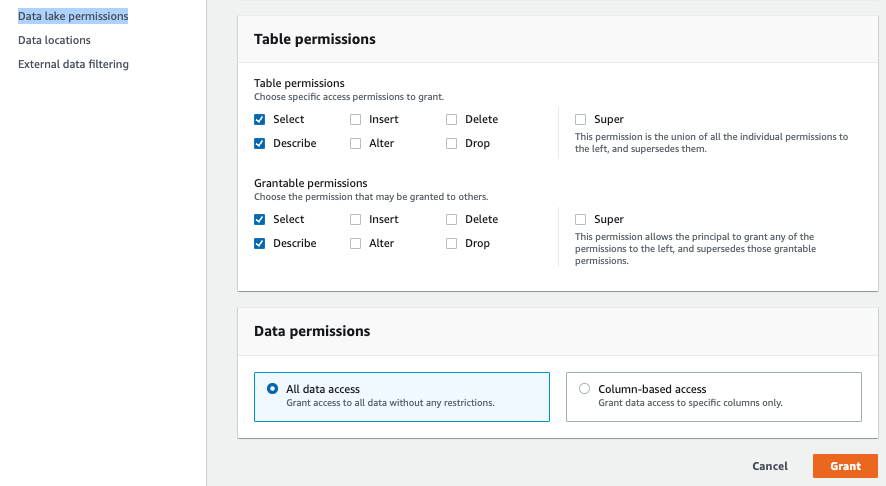Check Alter under Grantable permissions
Viewport: 886px width, 486px height.
tap(356, 243)
